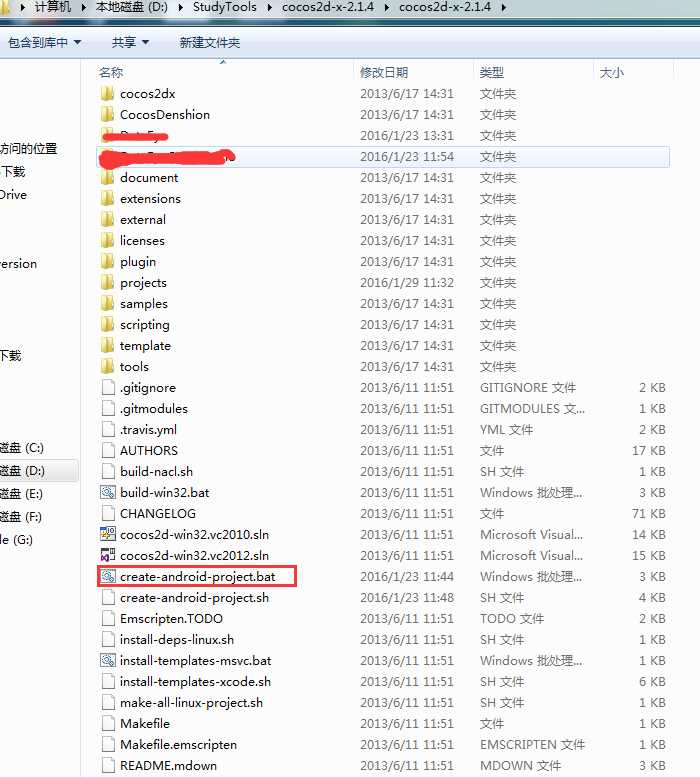Viewport: 700px width, 778px height.
Task: Select the file name build-nacl.sh
Action: pyautogui.click(x=156, y=471)
